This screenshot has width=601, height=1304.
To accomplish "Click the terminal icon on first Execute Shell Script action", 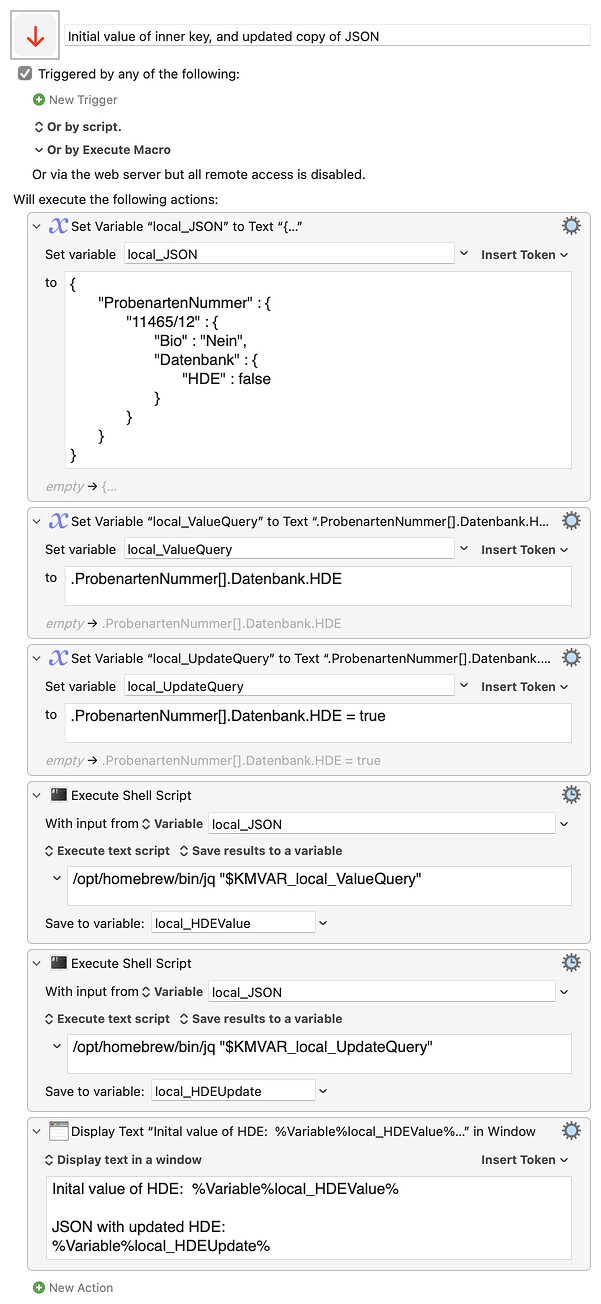I will [56, 794].
